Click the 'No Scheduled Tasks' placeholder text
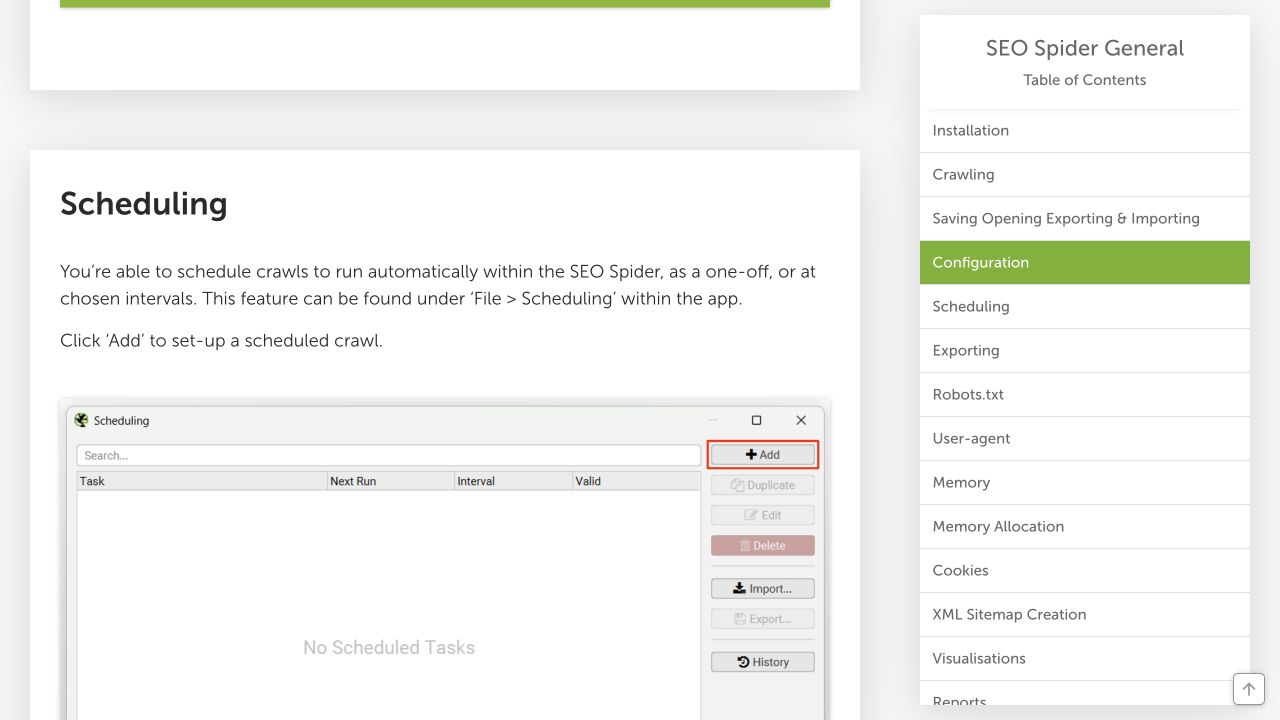This screenshot has width=1280, height=720. pyautogui.click(x=389, y=648)
